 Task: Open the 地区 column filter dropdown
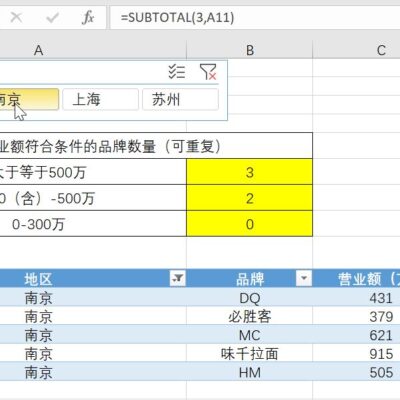point(178,278)
